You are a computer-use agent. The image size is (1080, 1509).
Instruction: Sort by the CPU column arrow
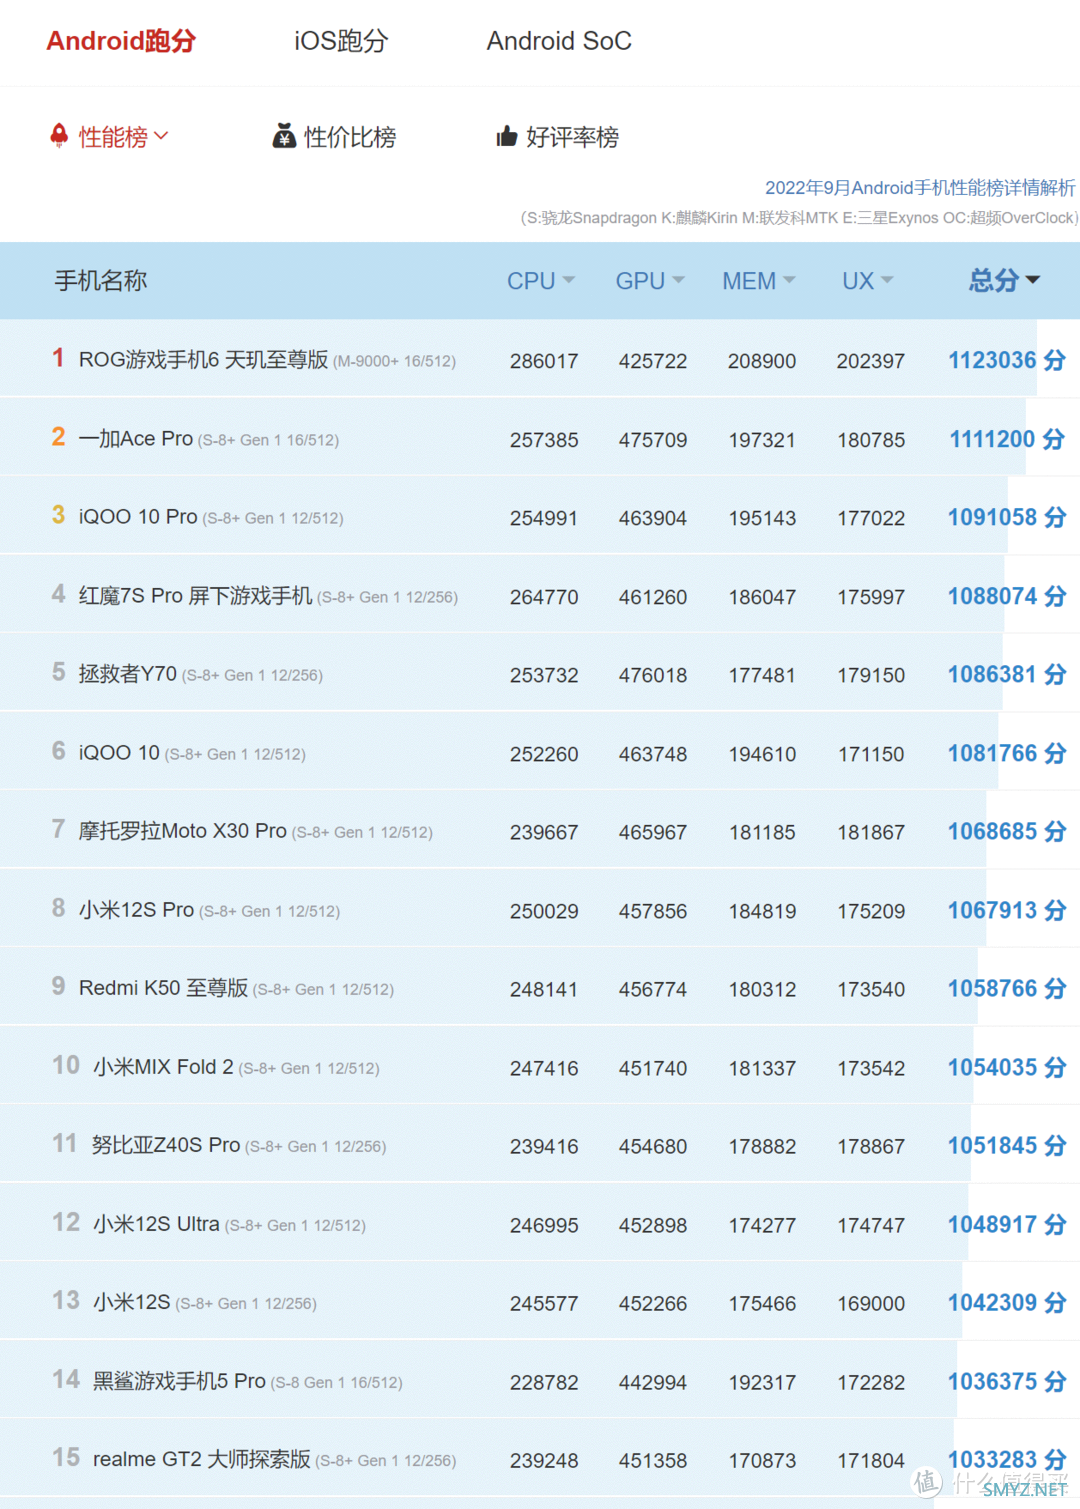[x=569, y=280]
